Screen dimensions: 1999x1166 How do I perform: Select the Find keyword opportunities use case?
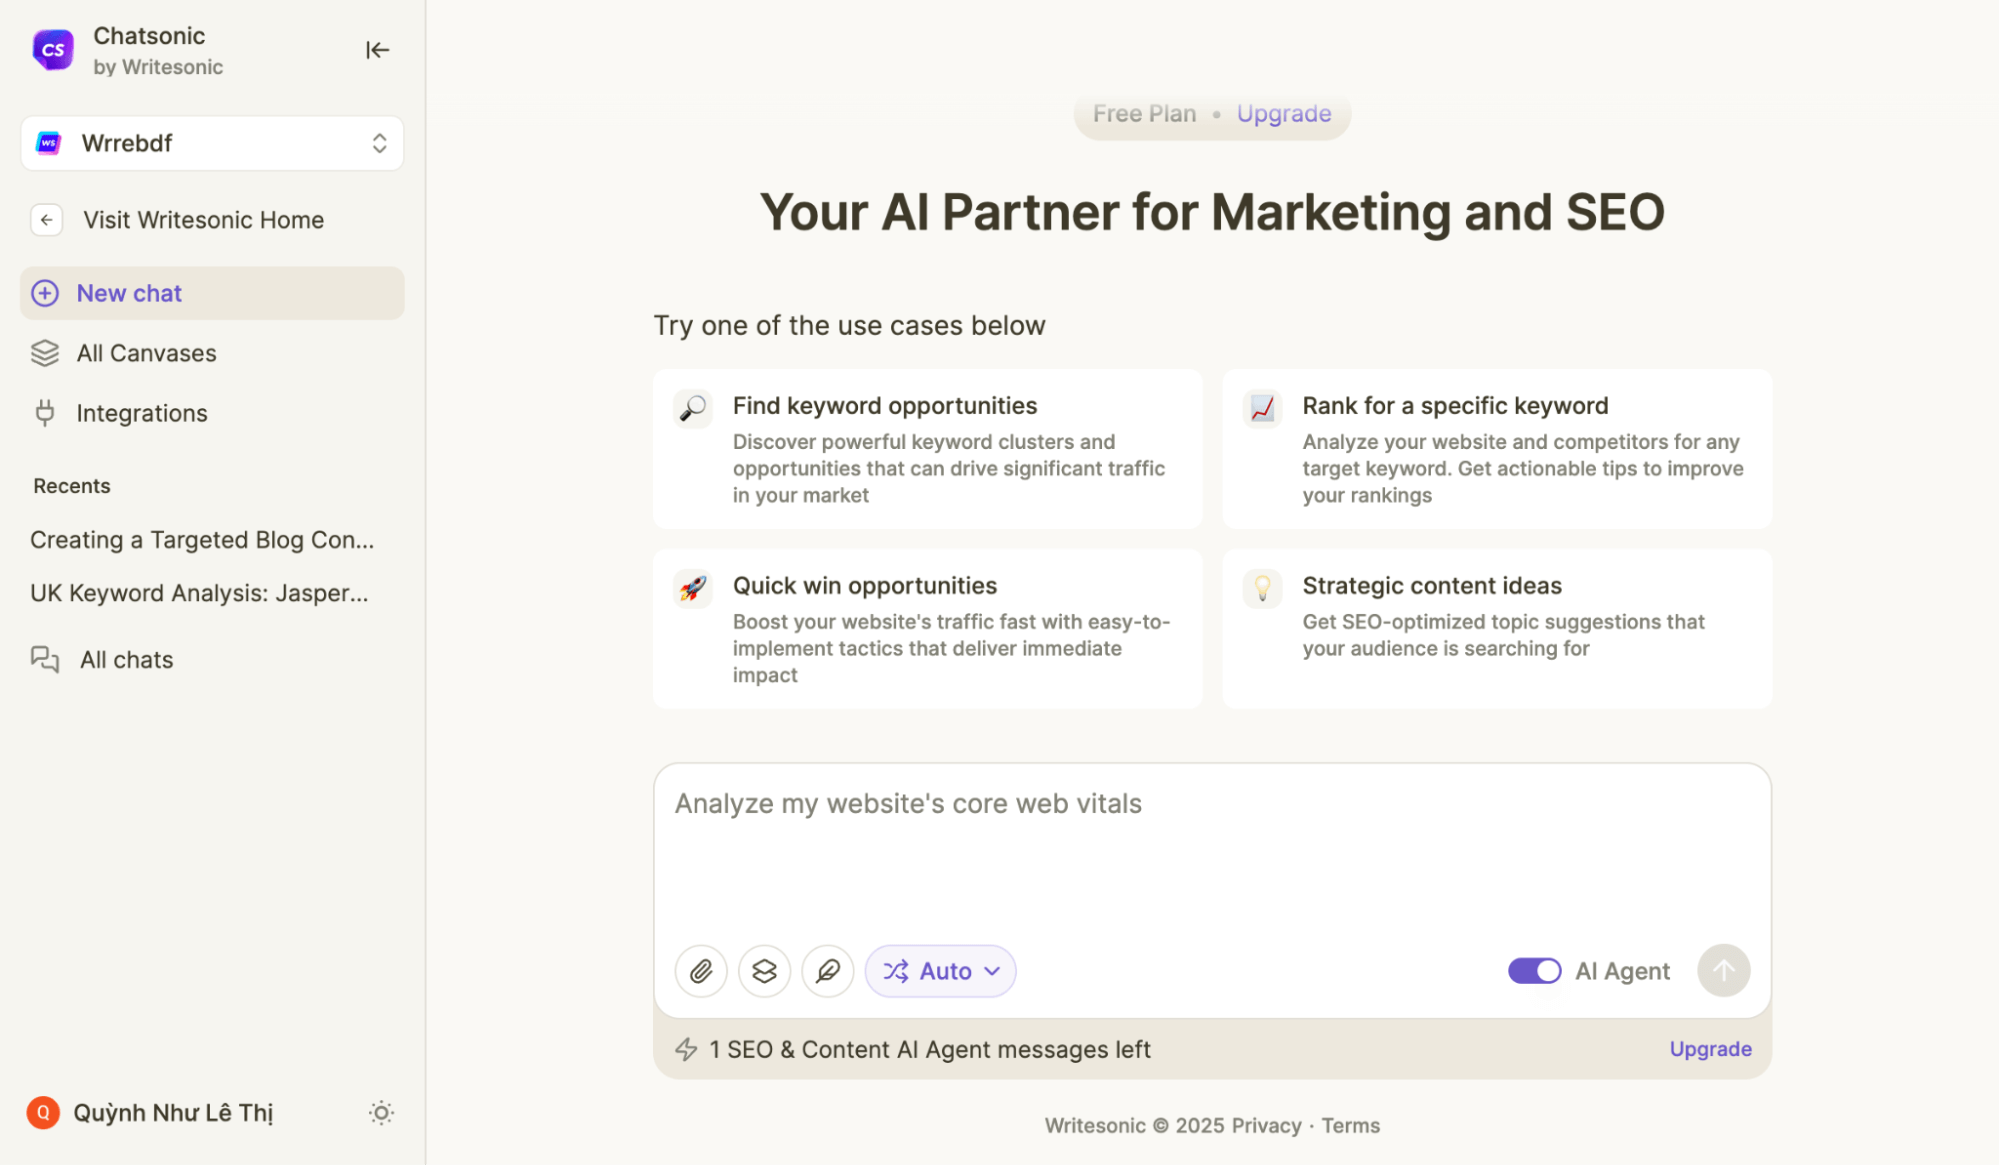(x=928, y=449)
